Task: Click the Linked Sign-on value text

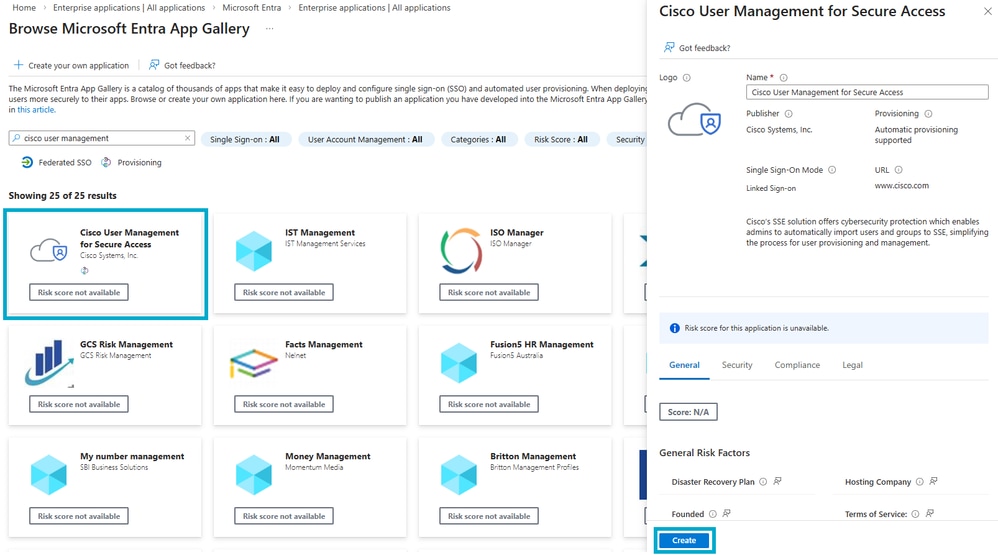Action: pyautogui.click(x=771, y=188)
